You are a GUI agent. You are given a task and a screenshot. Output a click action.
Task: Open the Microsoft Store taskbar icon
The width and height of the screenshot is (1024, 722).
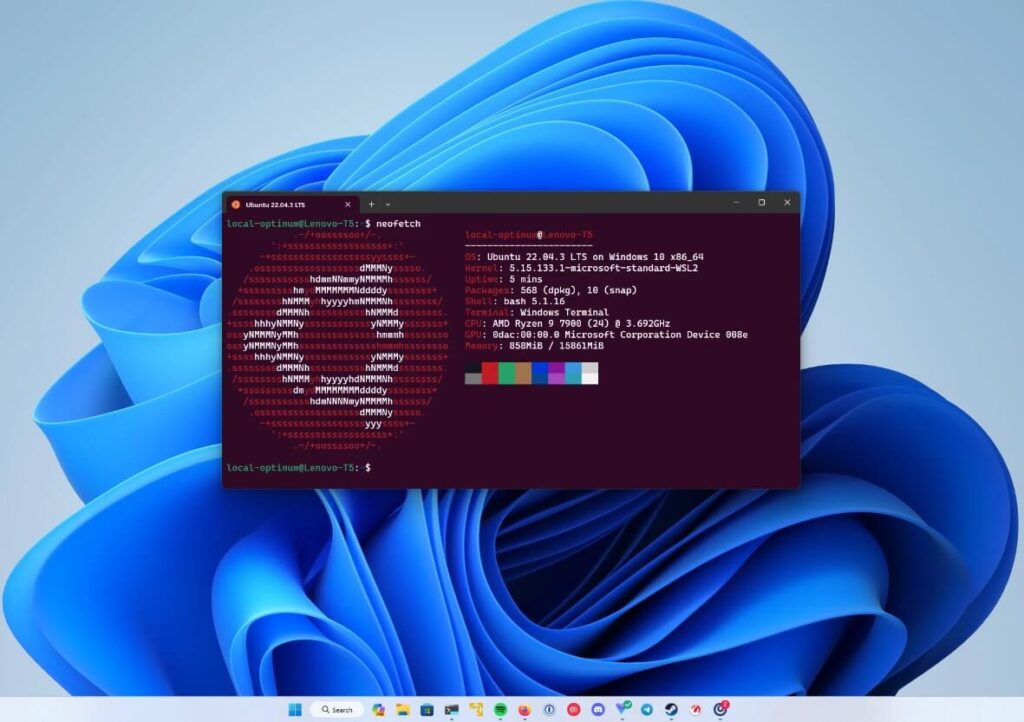(x=427, y=710)
